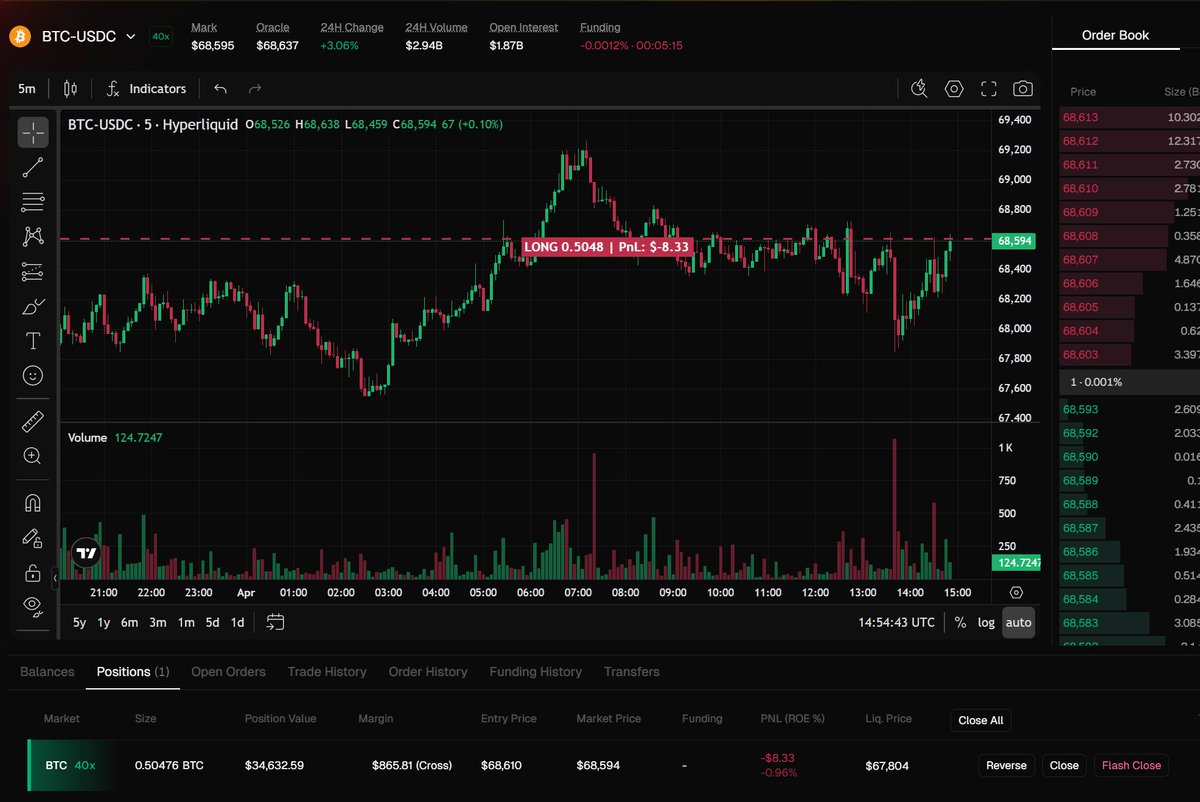1200x802 pixels.
Task: Switch to the Trade History tab
Action: [x=327, y=672]
